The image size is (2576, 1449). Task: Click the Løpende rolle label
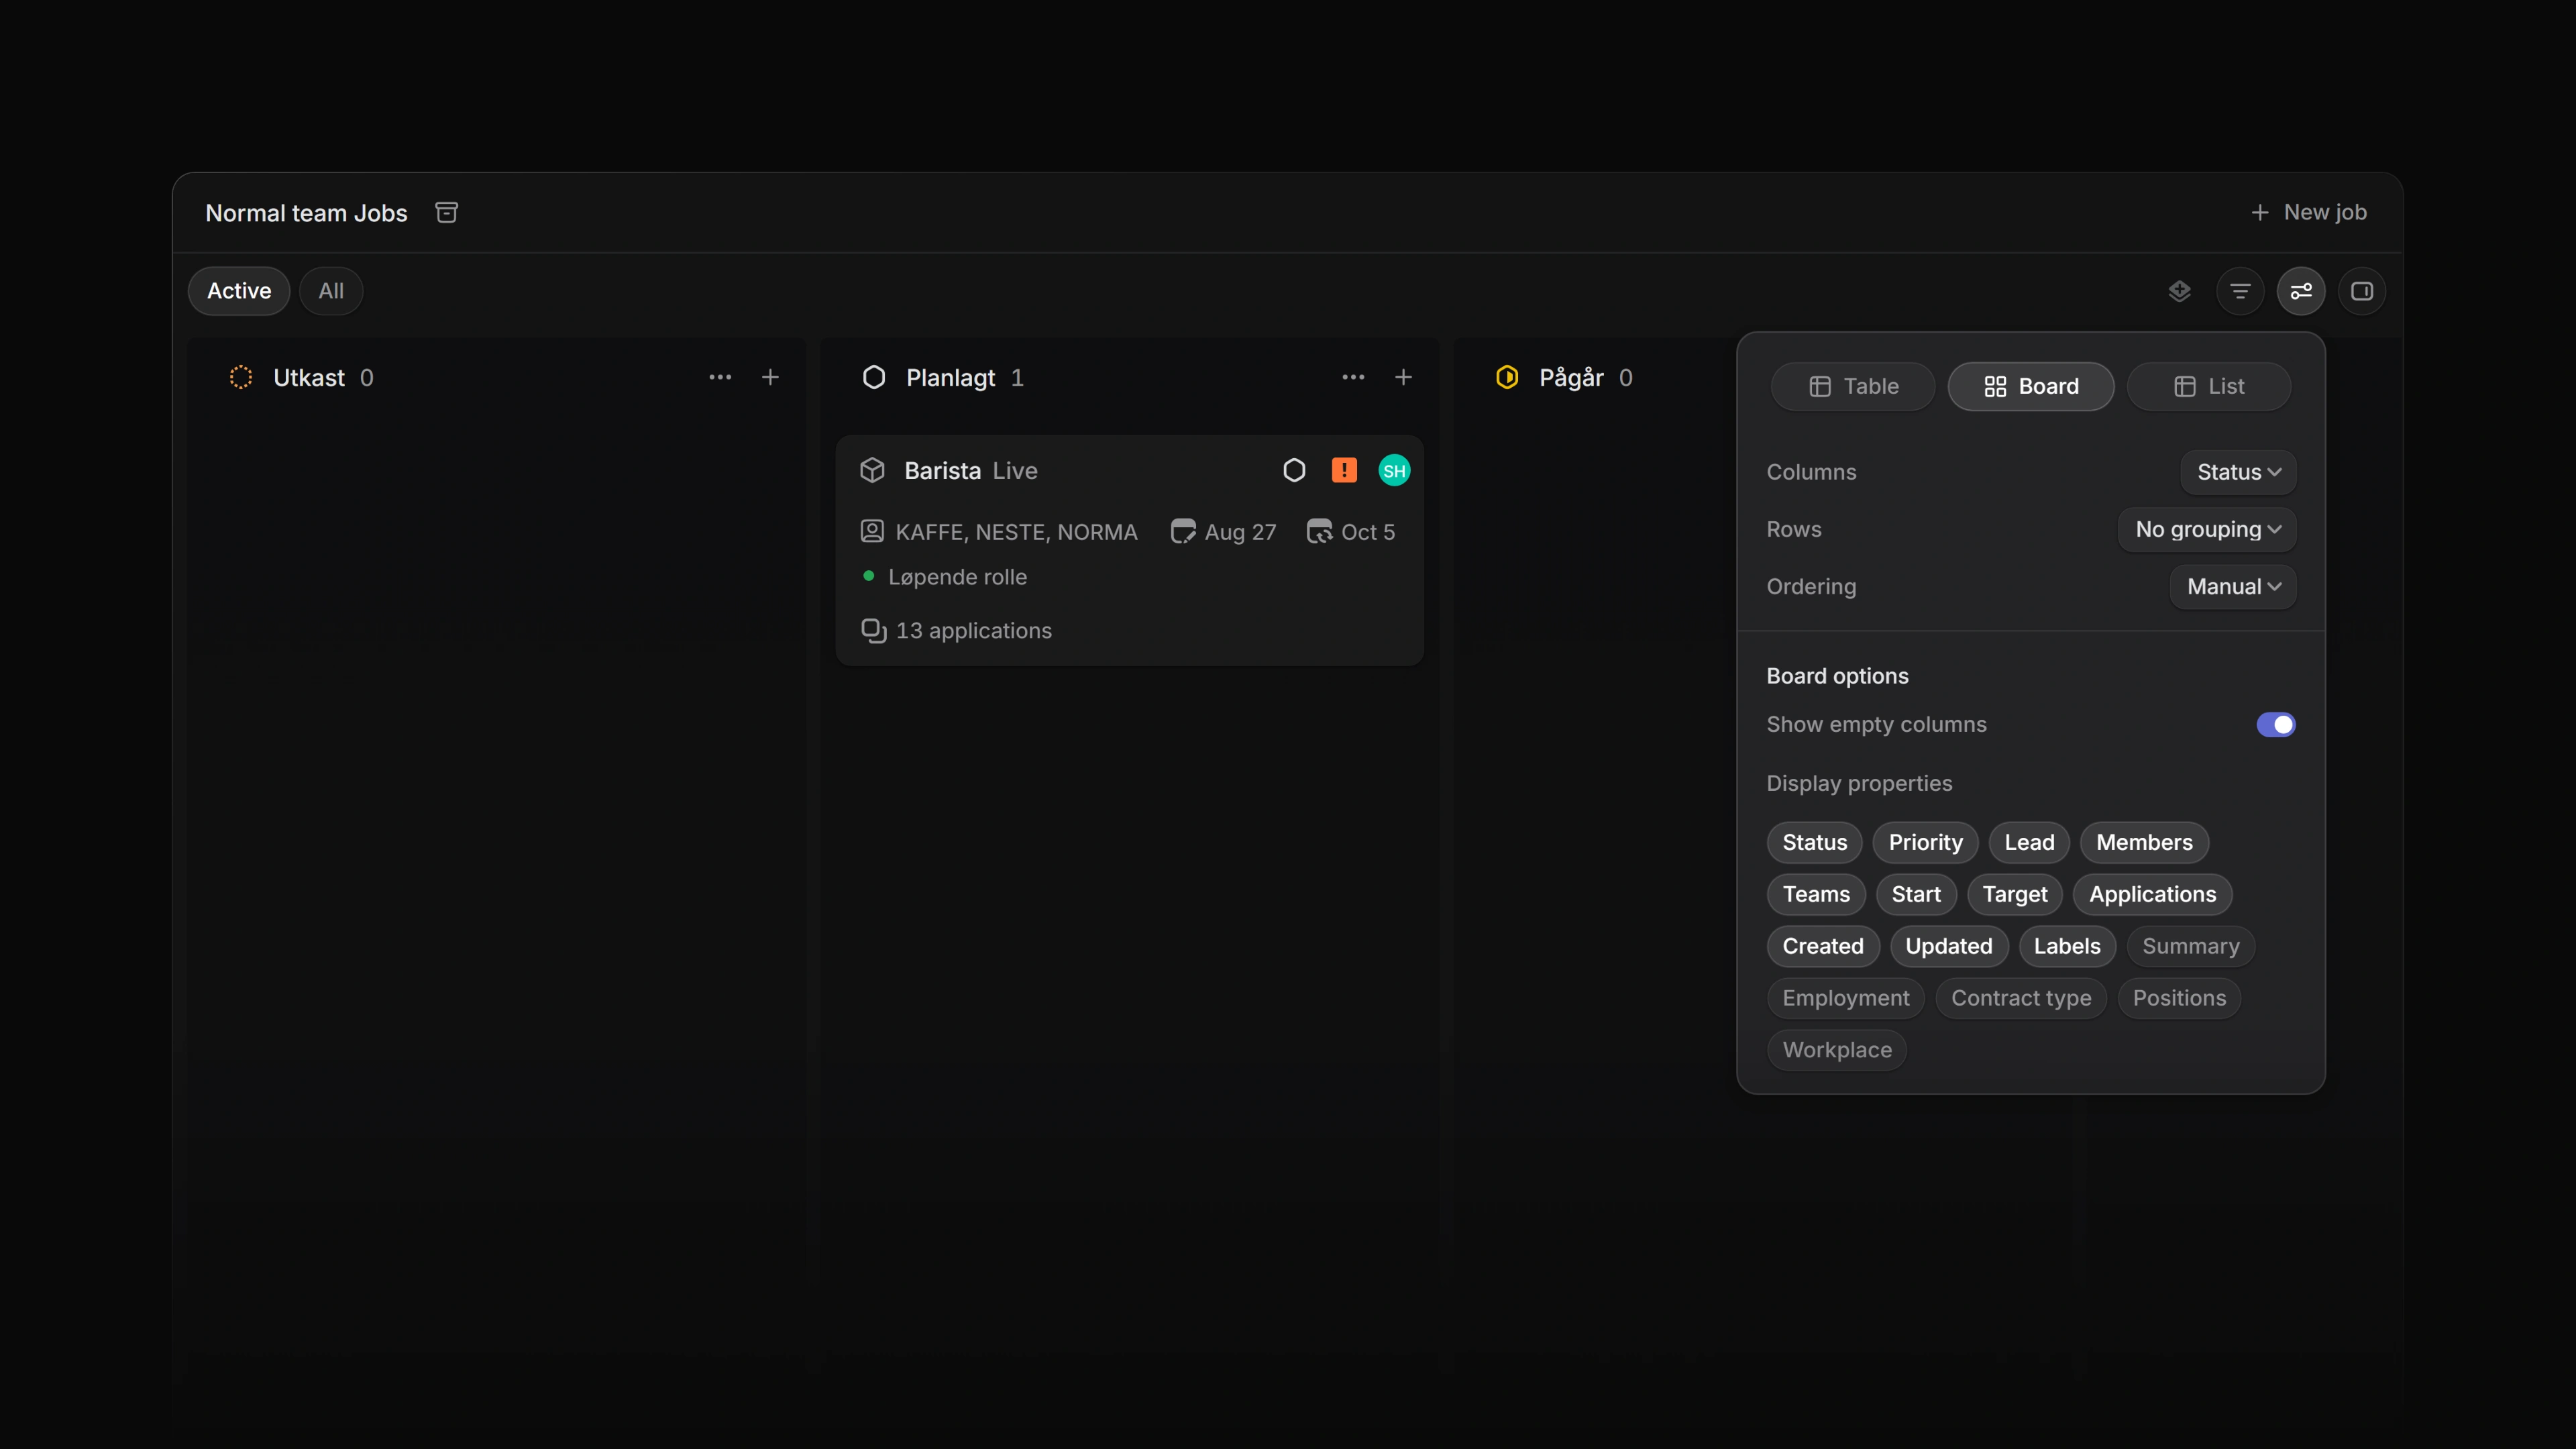(x=958, y=576)
